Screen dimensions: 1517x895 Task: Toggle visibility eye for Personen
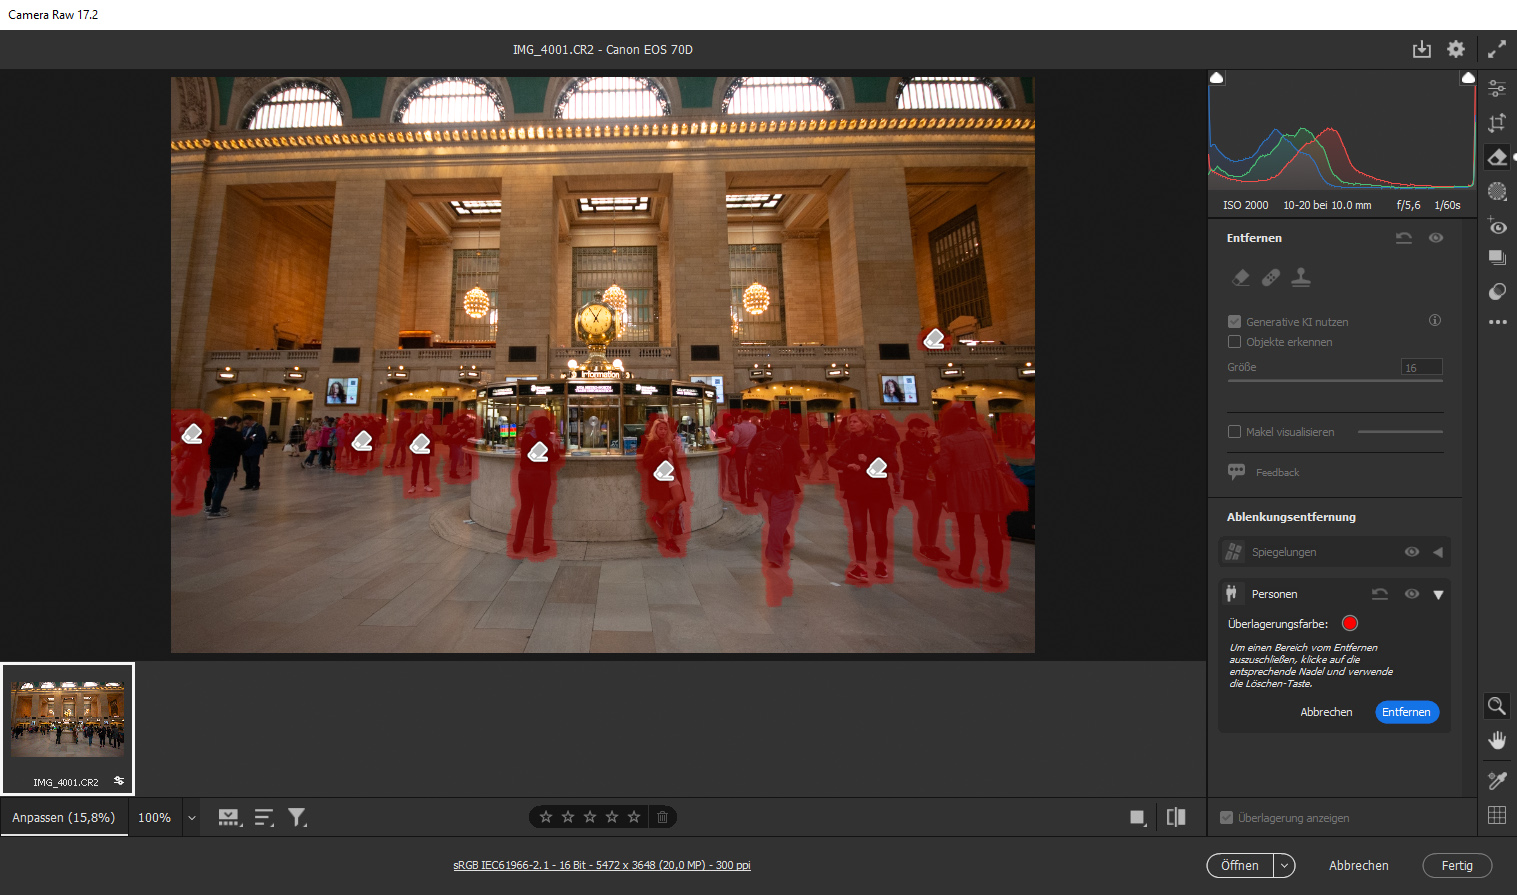coord(1411,594)
